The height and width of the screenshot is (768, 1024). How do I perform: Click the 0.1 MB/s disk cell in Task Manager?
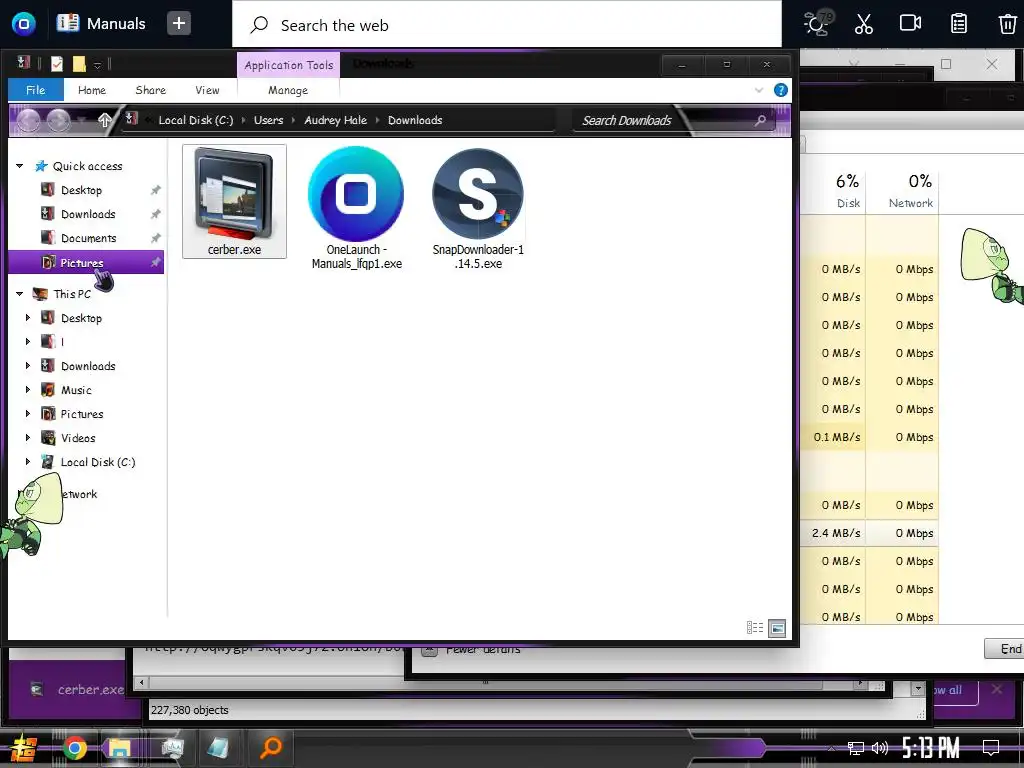835,438
